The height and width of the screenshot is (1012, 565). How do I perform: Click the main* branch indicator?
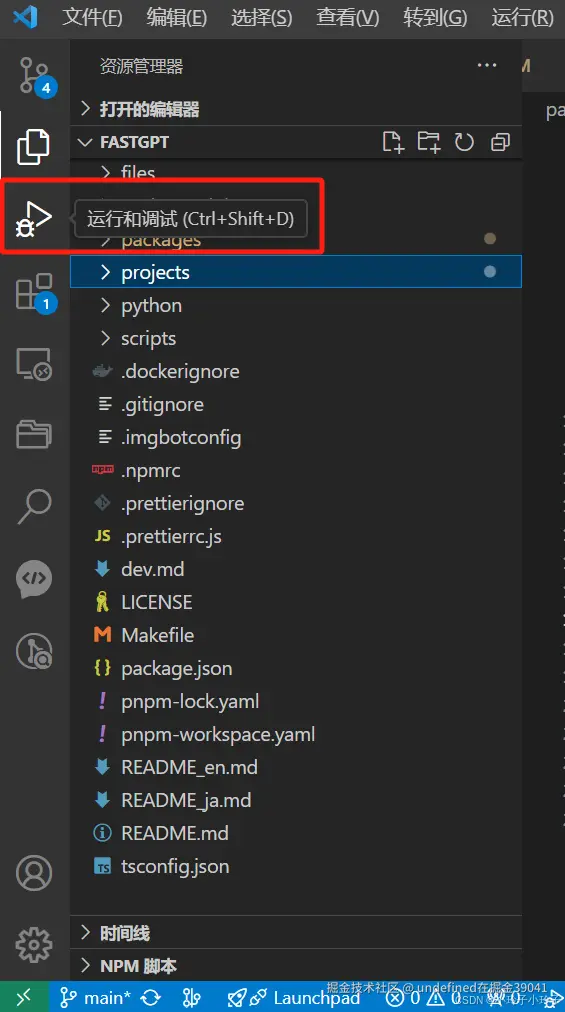[x=96, y=998]
